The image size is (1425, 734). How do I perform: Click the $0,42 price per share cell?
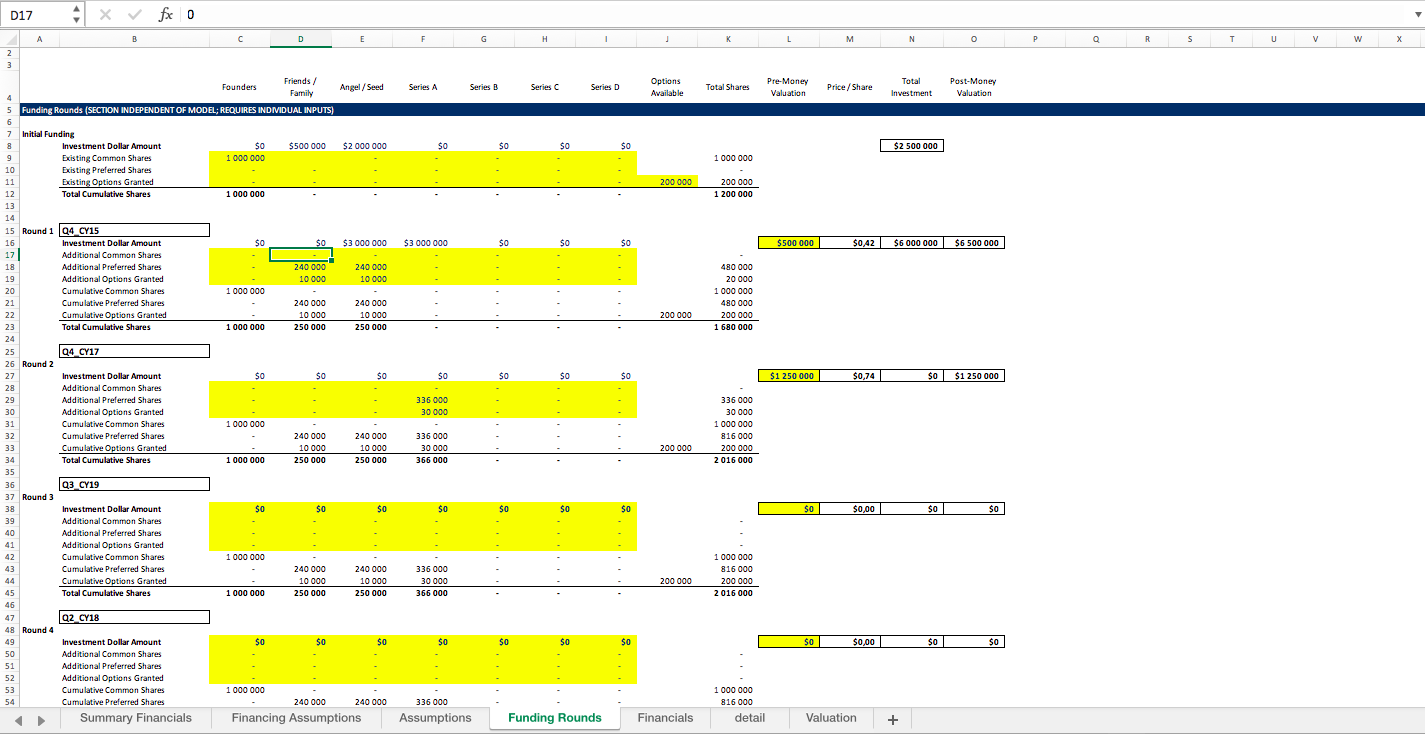coord(850,243)
